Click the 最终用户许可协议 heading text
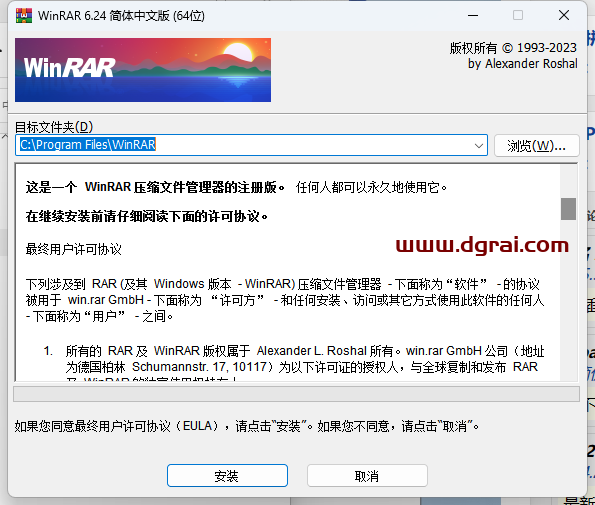 click(74, 249)
